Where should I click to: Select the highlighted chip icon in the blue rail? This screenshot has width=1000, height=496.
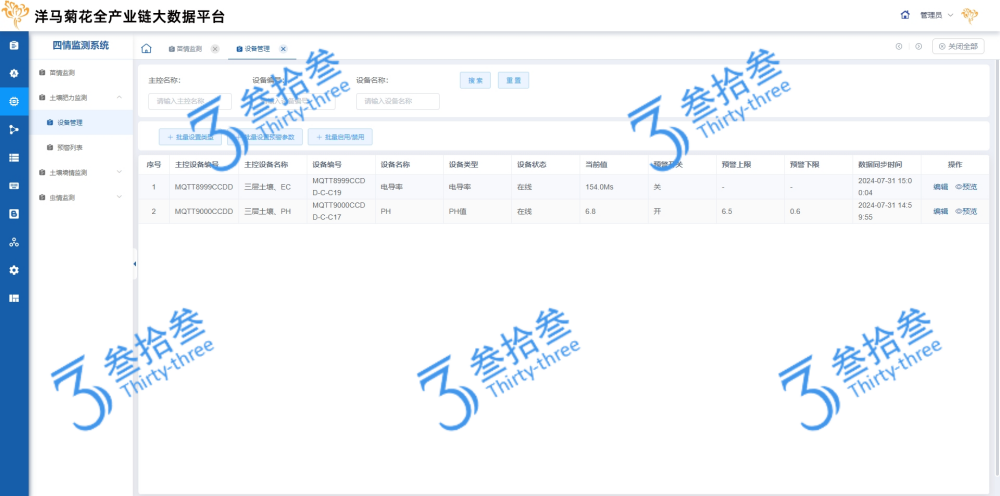14,101
